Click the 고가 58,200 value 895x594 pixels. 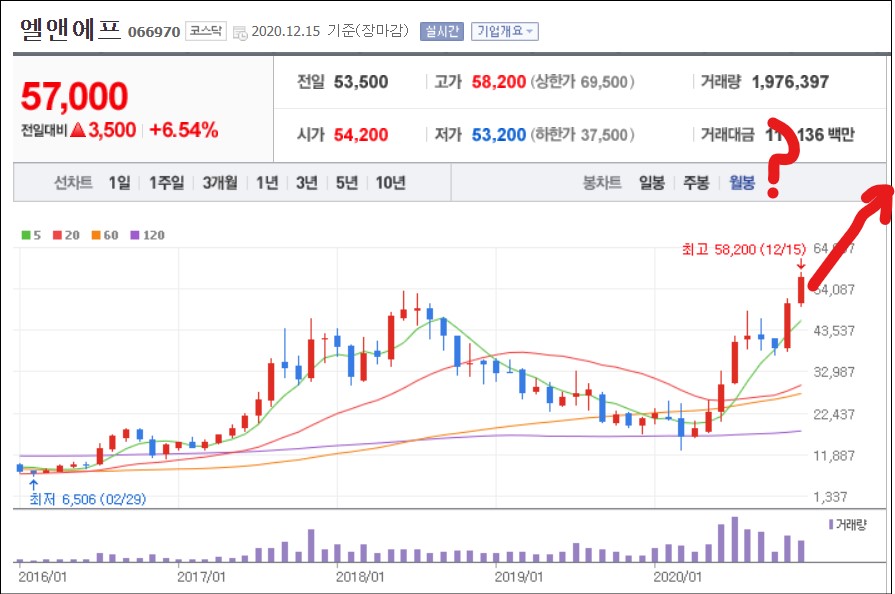[498, 82]
